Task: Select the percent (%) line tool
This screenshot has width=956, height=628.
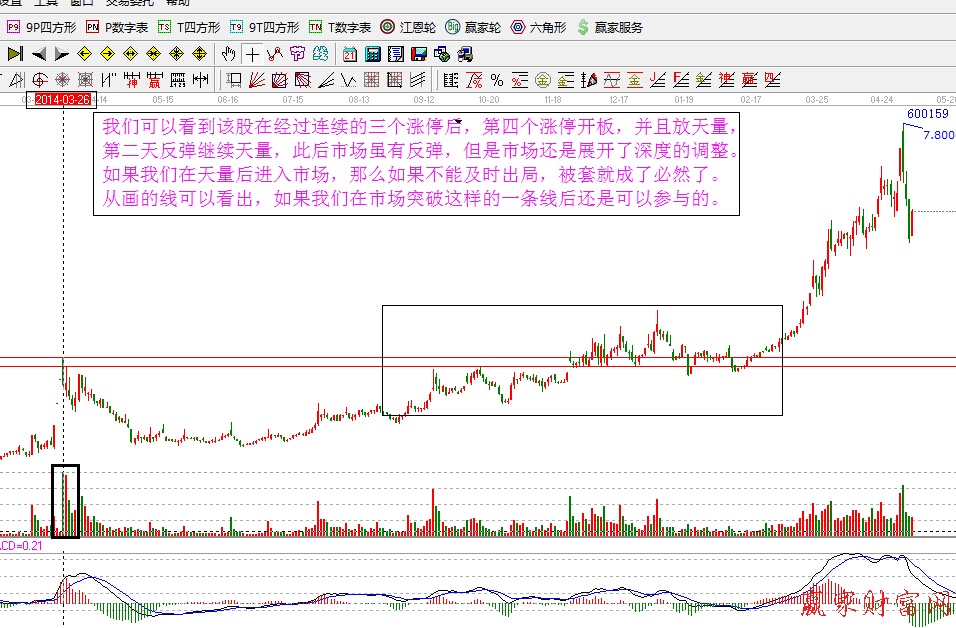Action: (x=496, y=79)
